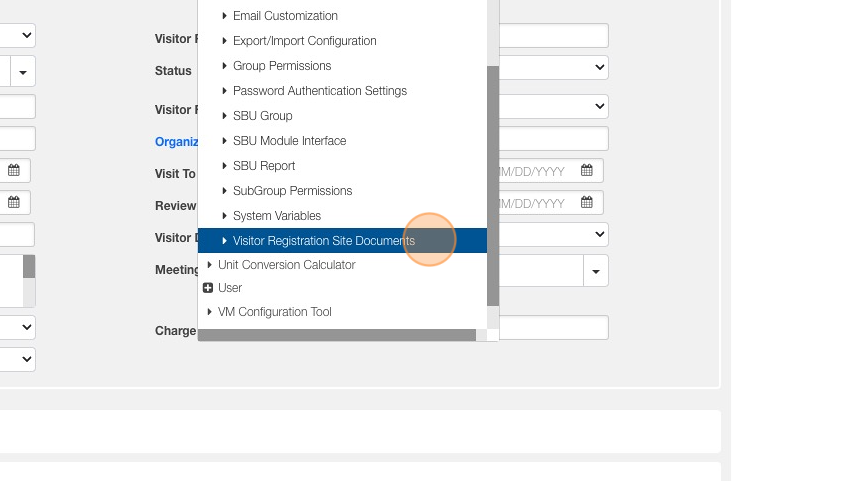Viewport: 860px width, 481px height.
Task: Open the Meeting row dropdown caret
Action: point(596,271)
